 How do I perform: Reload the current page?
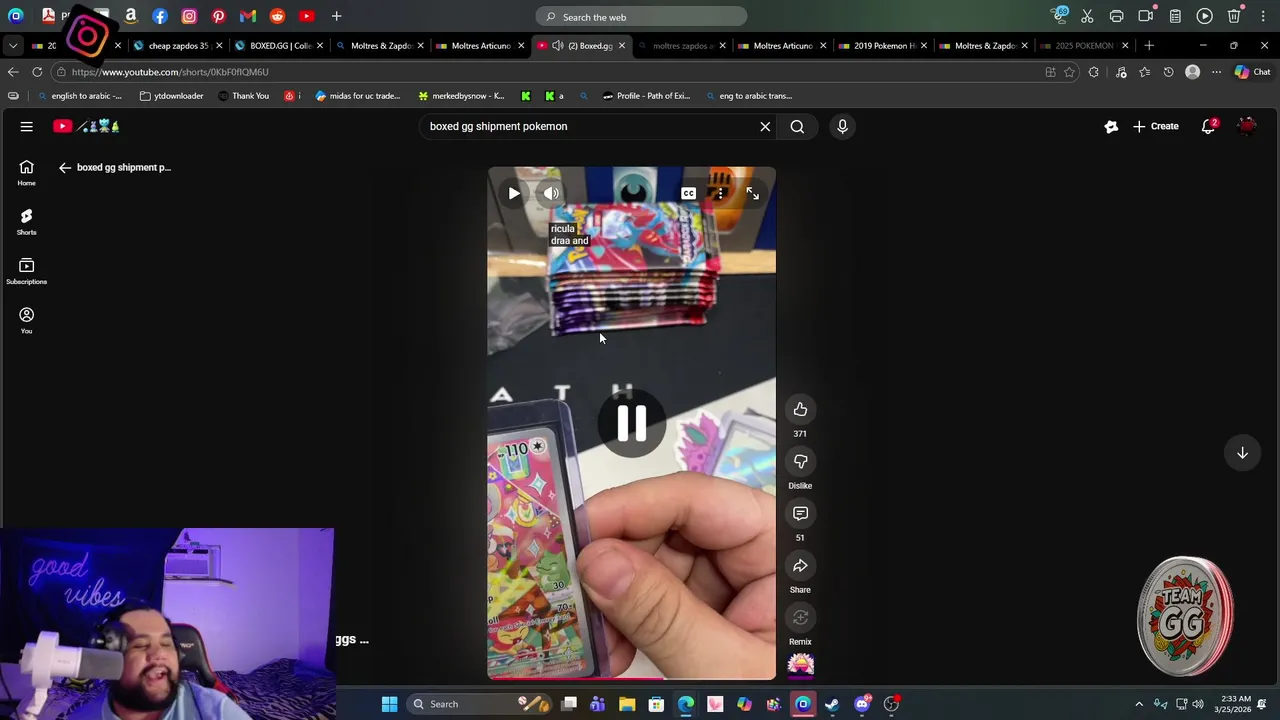(37, 72)
